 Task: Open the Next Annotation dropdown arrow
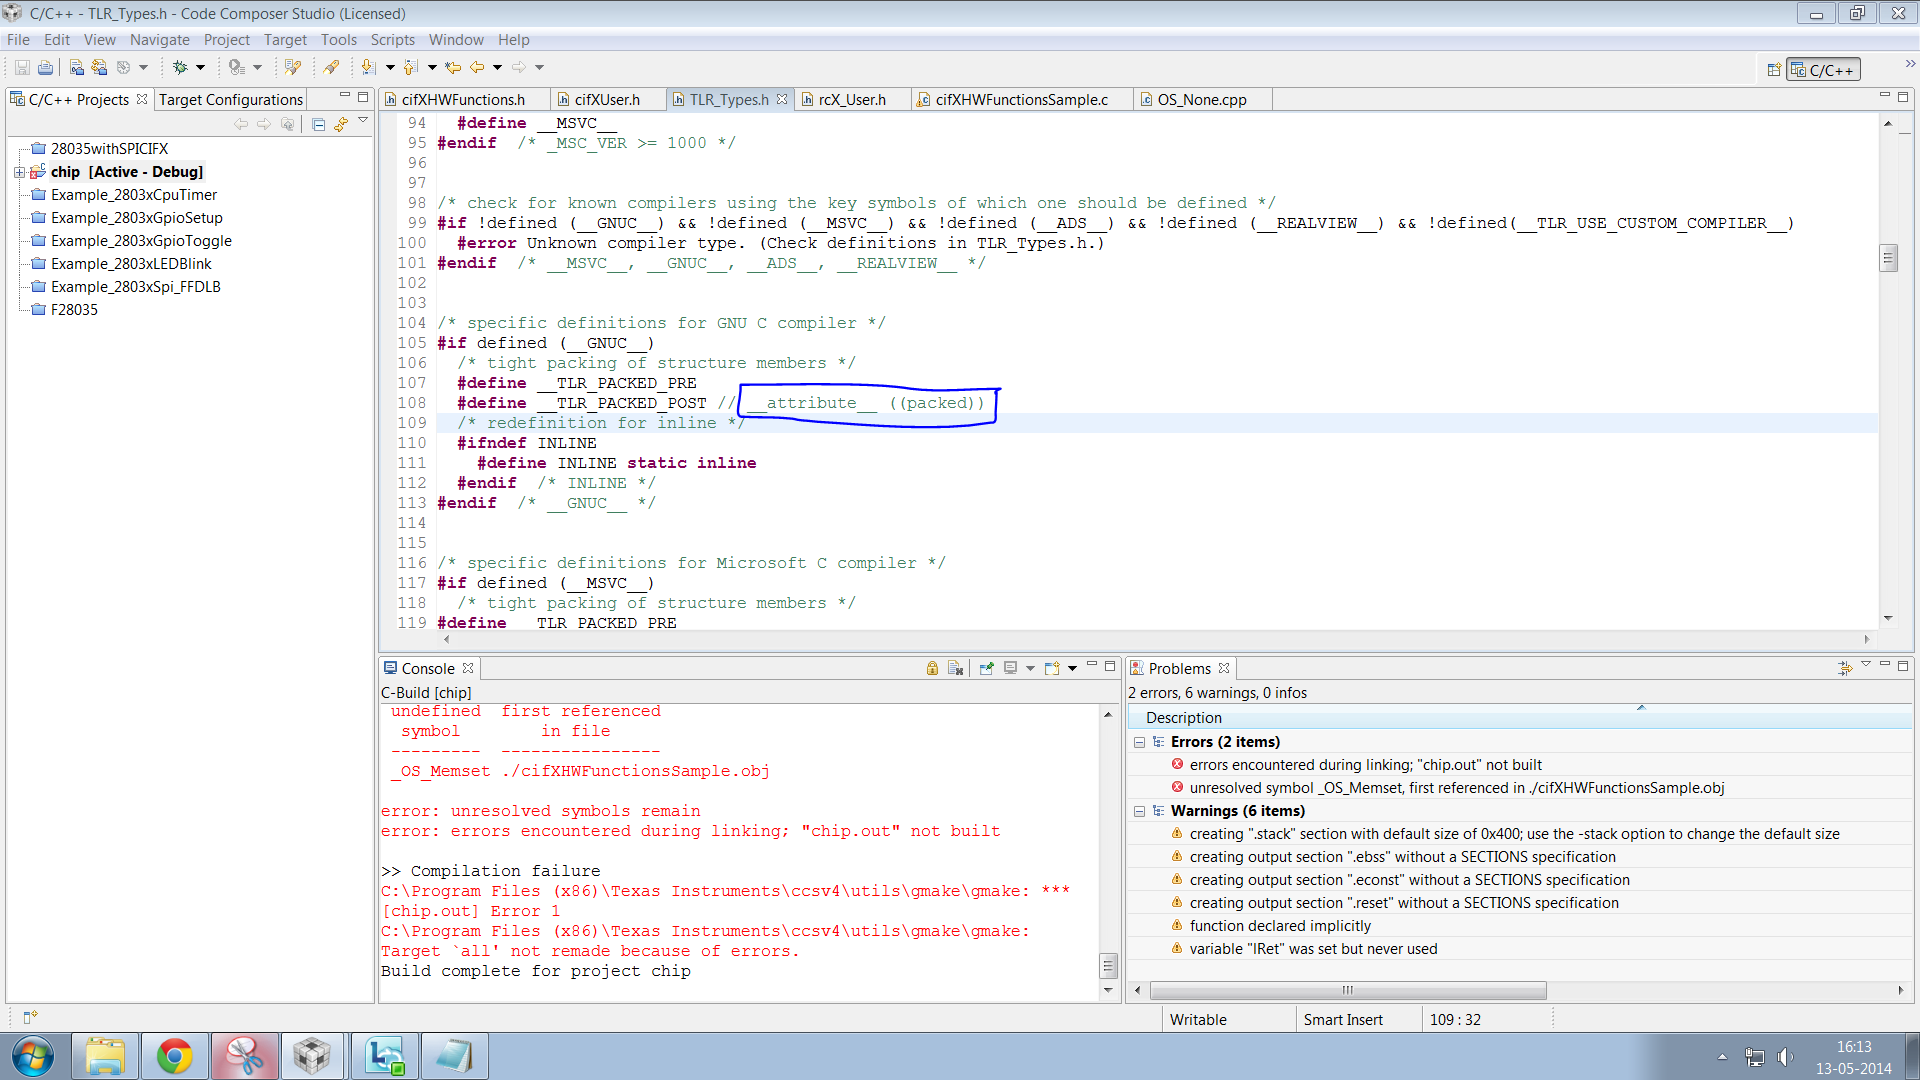(390, 67)
